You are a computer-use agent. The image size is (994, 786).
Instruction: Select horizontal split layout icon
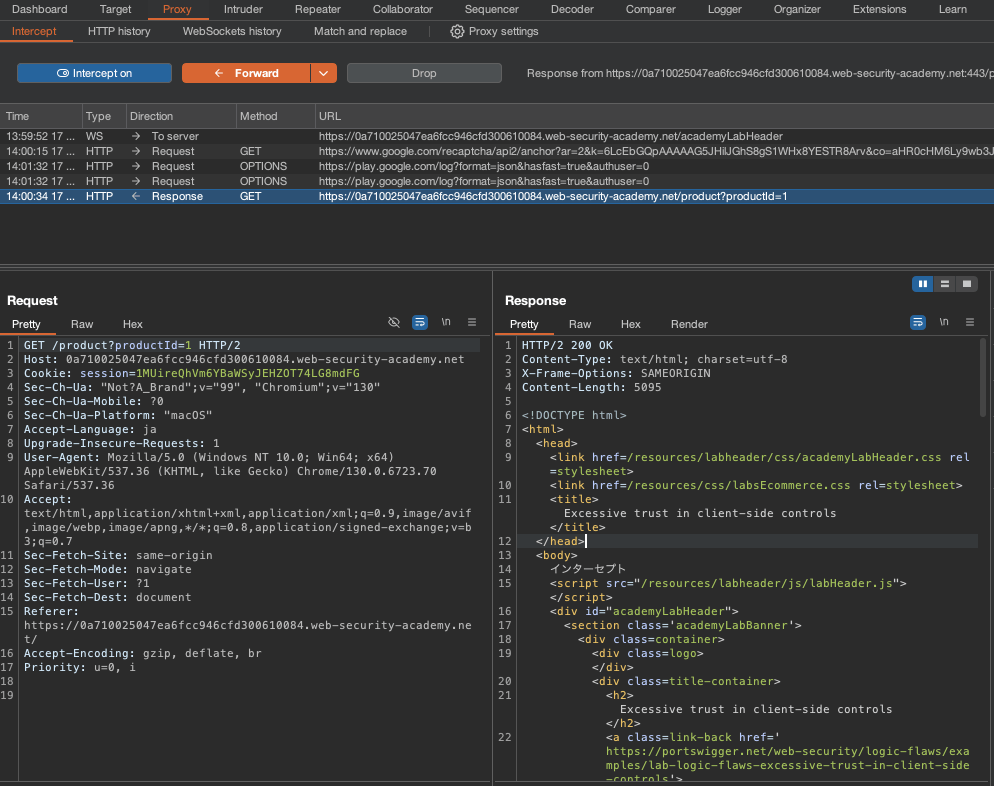pos(945,284)
